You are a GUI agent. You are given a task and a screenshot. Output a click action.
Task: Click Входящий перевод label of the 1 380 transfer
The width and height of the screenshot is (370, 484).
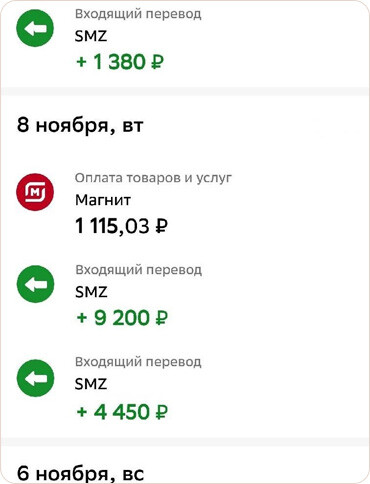138,14
